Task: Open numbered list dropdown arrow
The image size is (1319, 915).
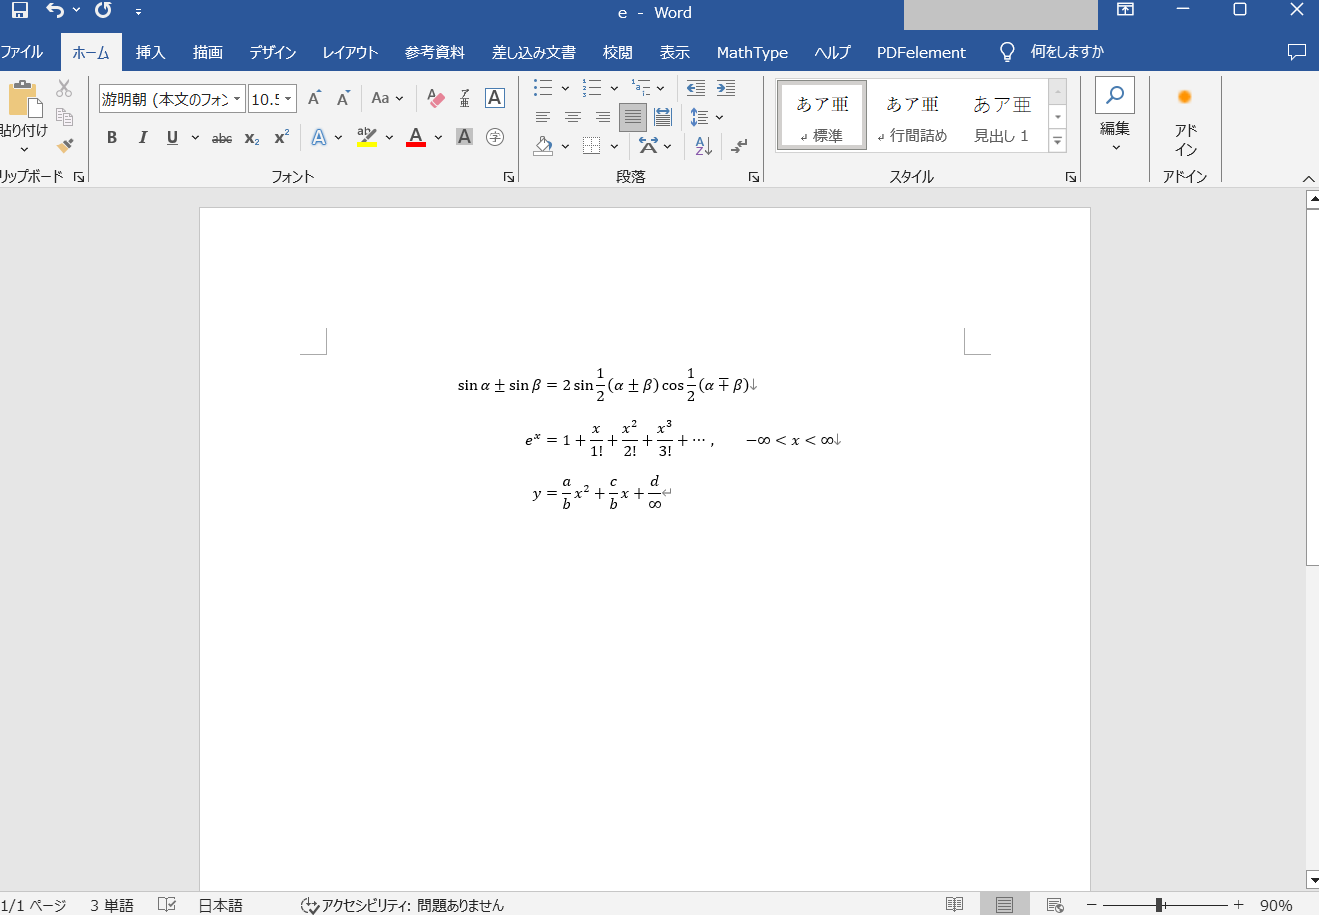Action: point(614,88)
